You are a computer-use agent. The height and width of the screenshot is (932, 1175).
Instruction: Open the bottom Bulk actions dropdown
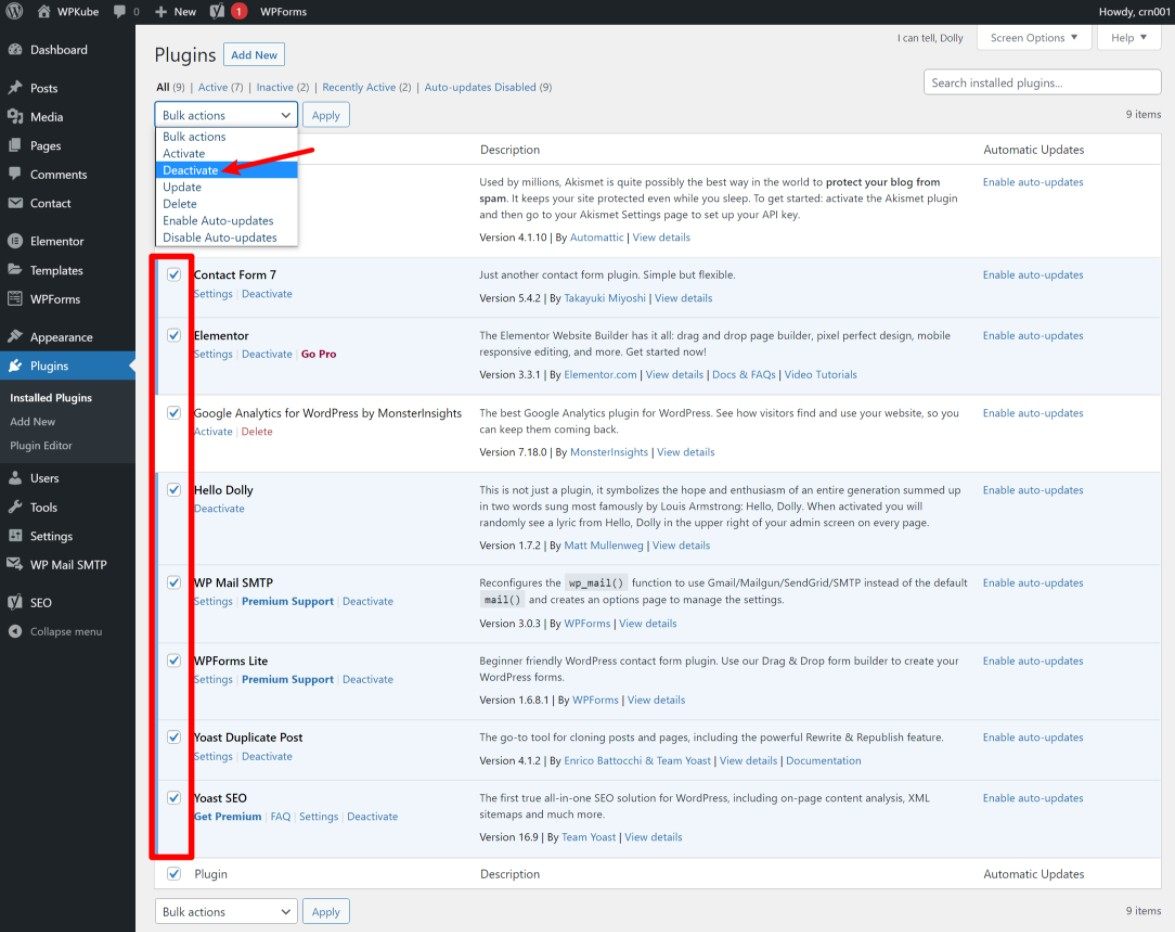click(x=226, y=912)
